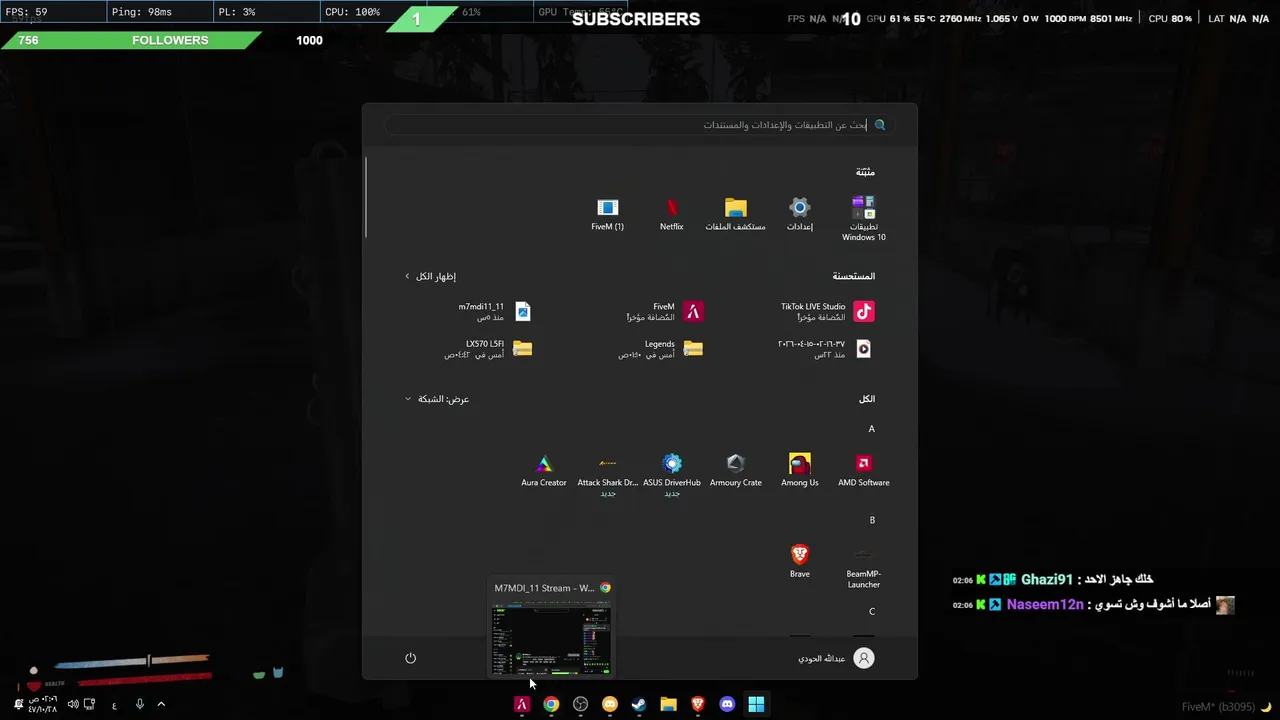This screenshot has width=1280, height=720.
Task: Click Show all recommended items
Action: (430, 276)
